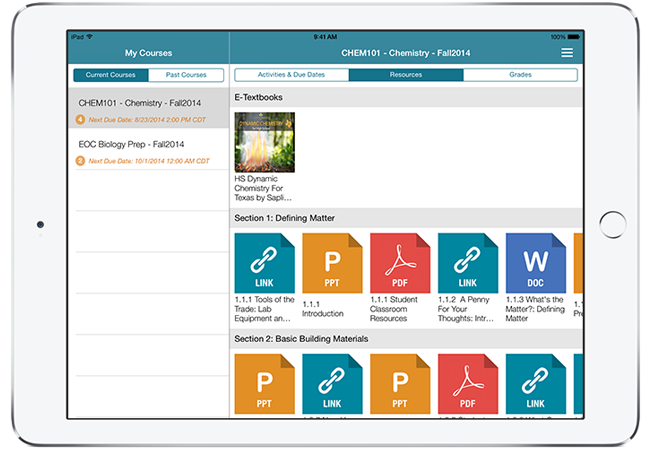Open the hamburger menu icon

(567, 52)
